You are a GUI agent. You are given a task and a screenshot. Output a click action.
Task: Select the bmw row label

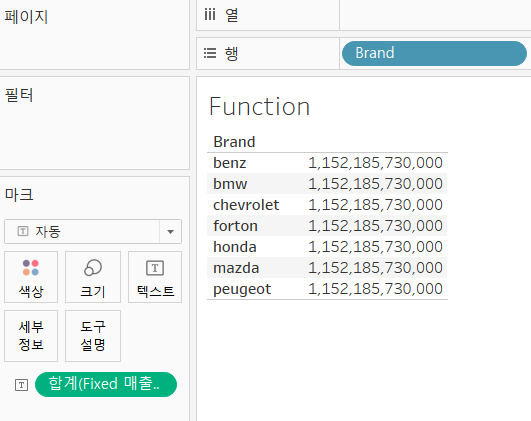pos(230,184)
